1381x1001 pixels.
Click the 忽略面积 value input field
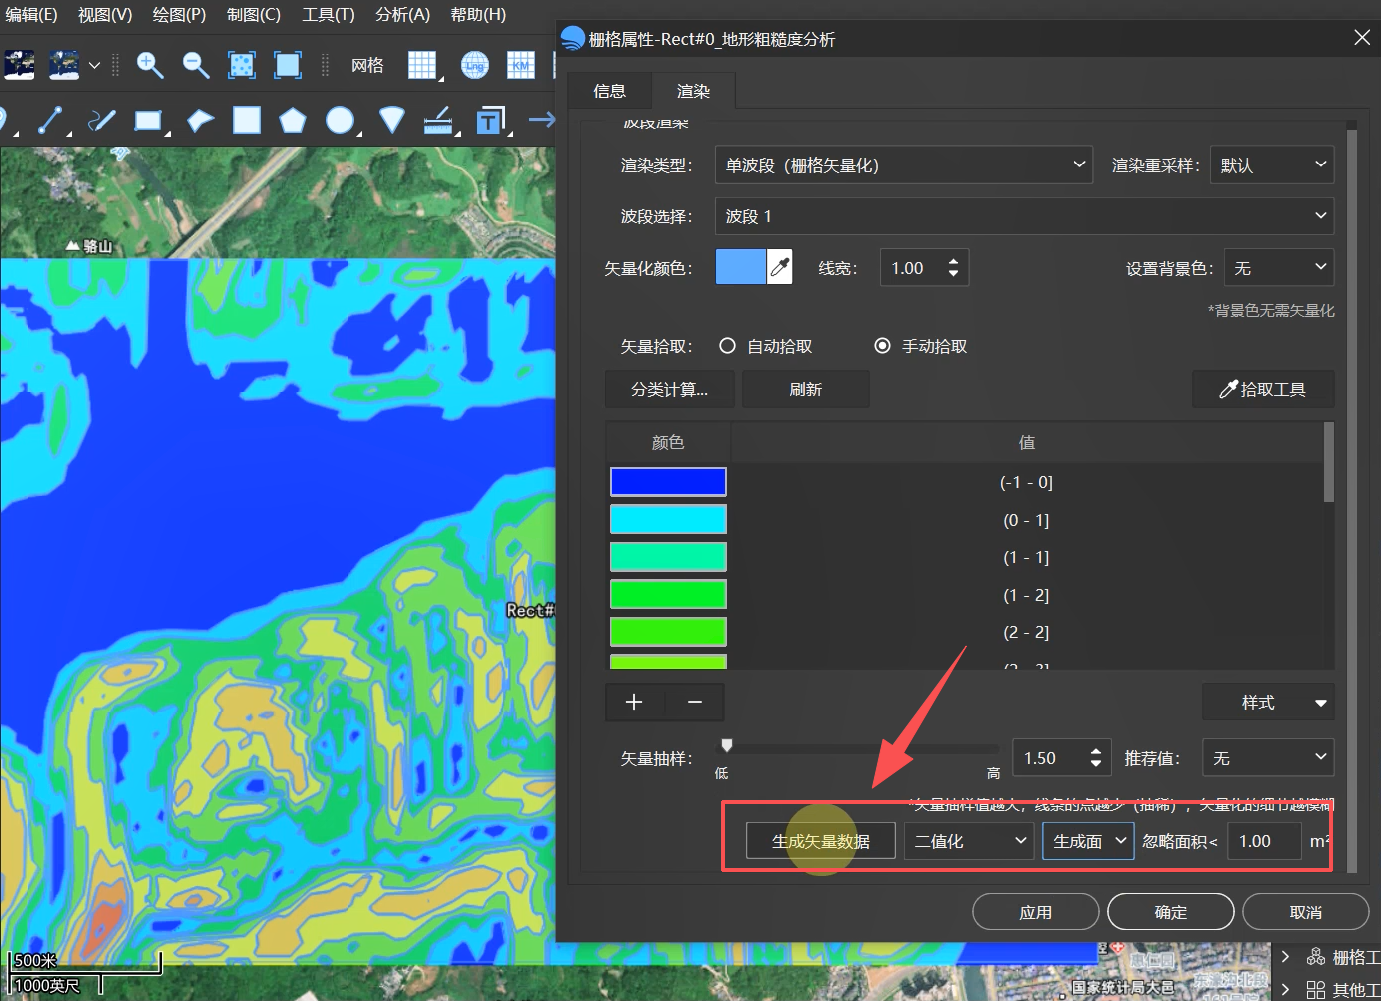tap(1264, 841)
